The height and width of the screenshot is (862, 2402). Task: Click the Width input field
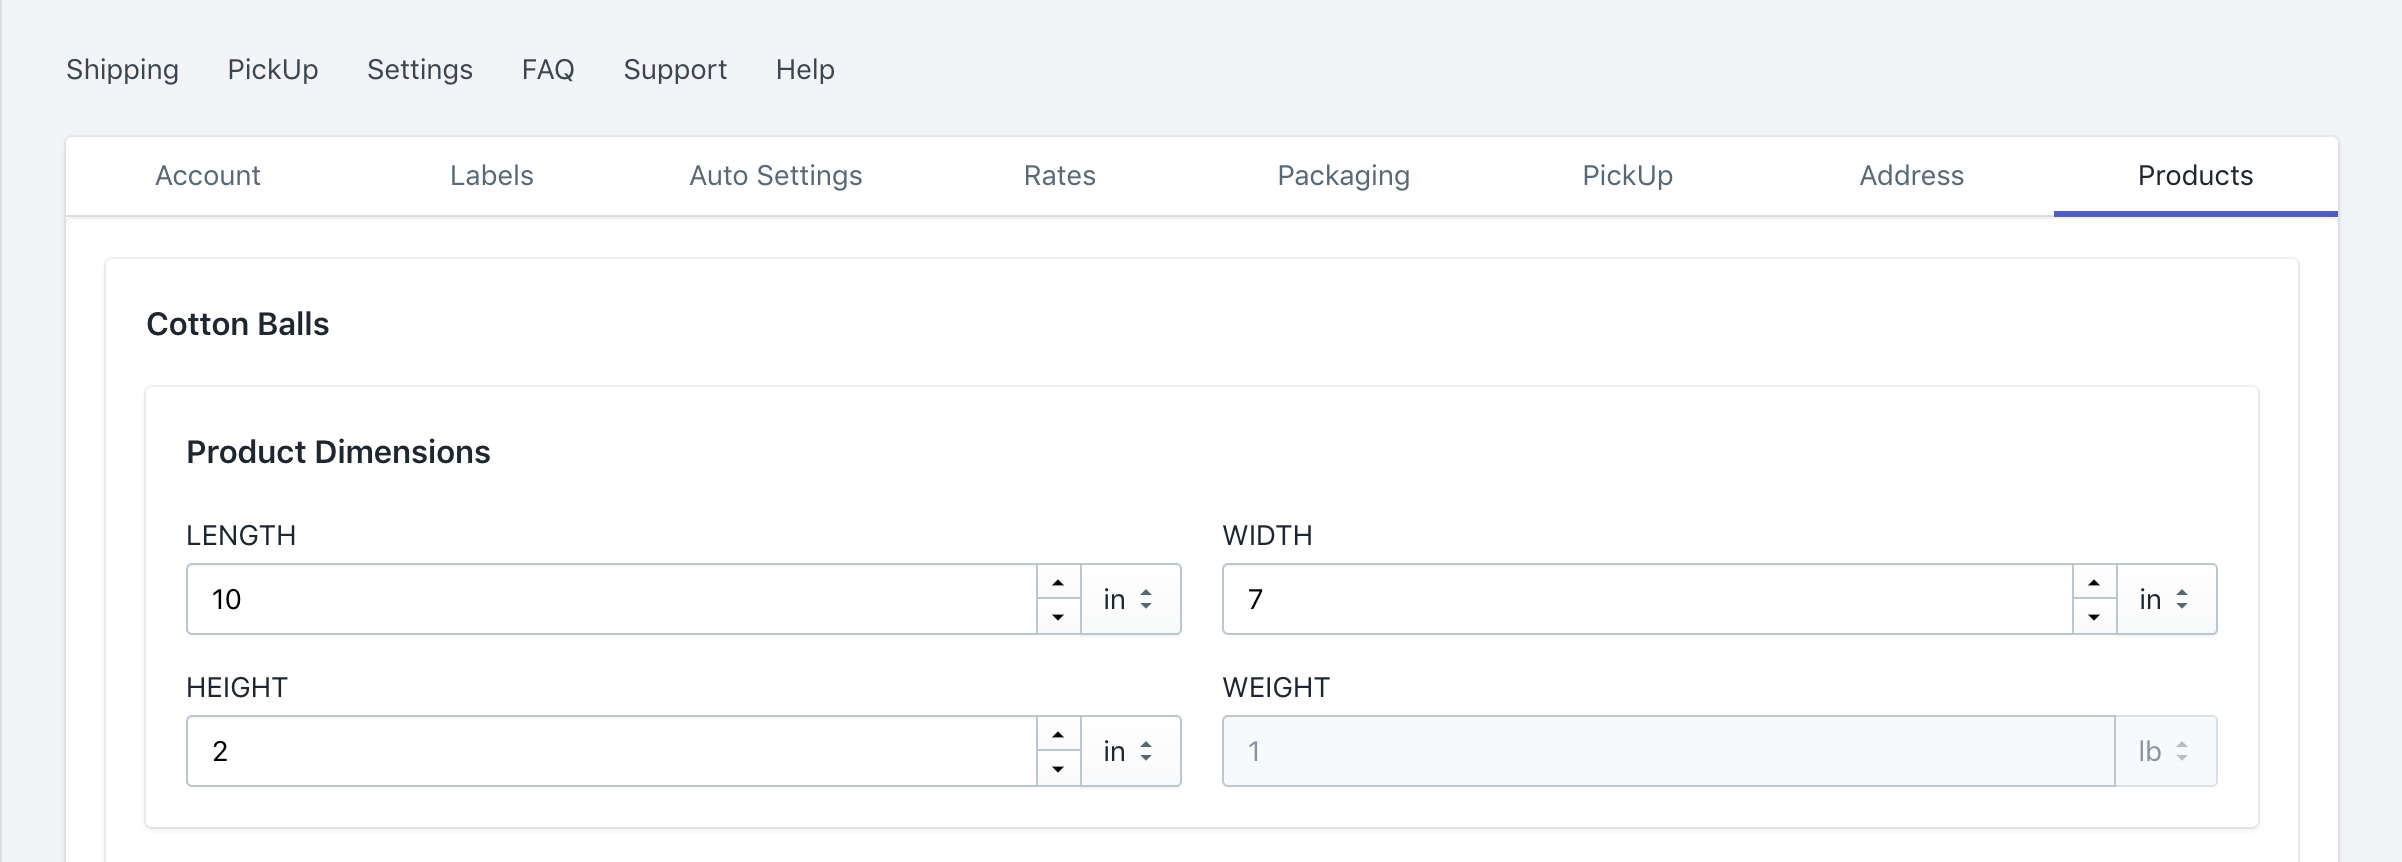point(1648,599)
